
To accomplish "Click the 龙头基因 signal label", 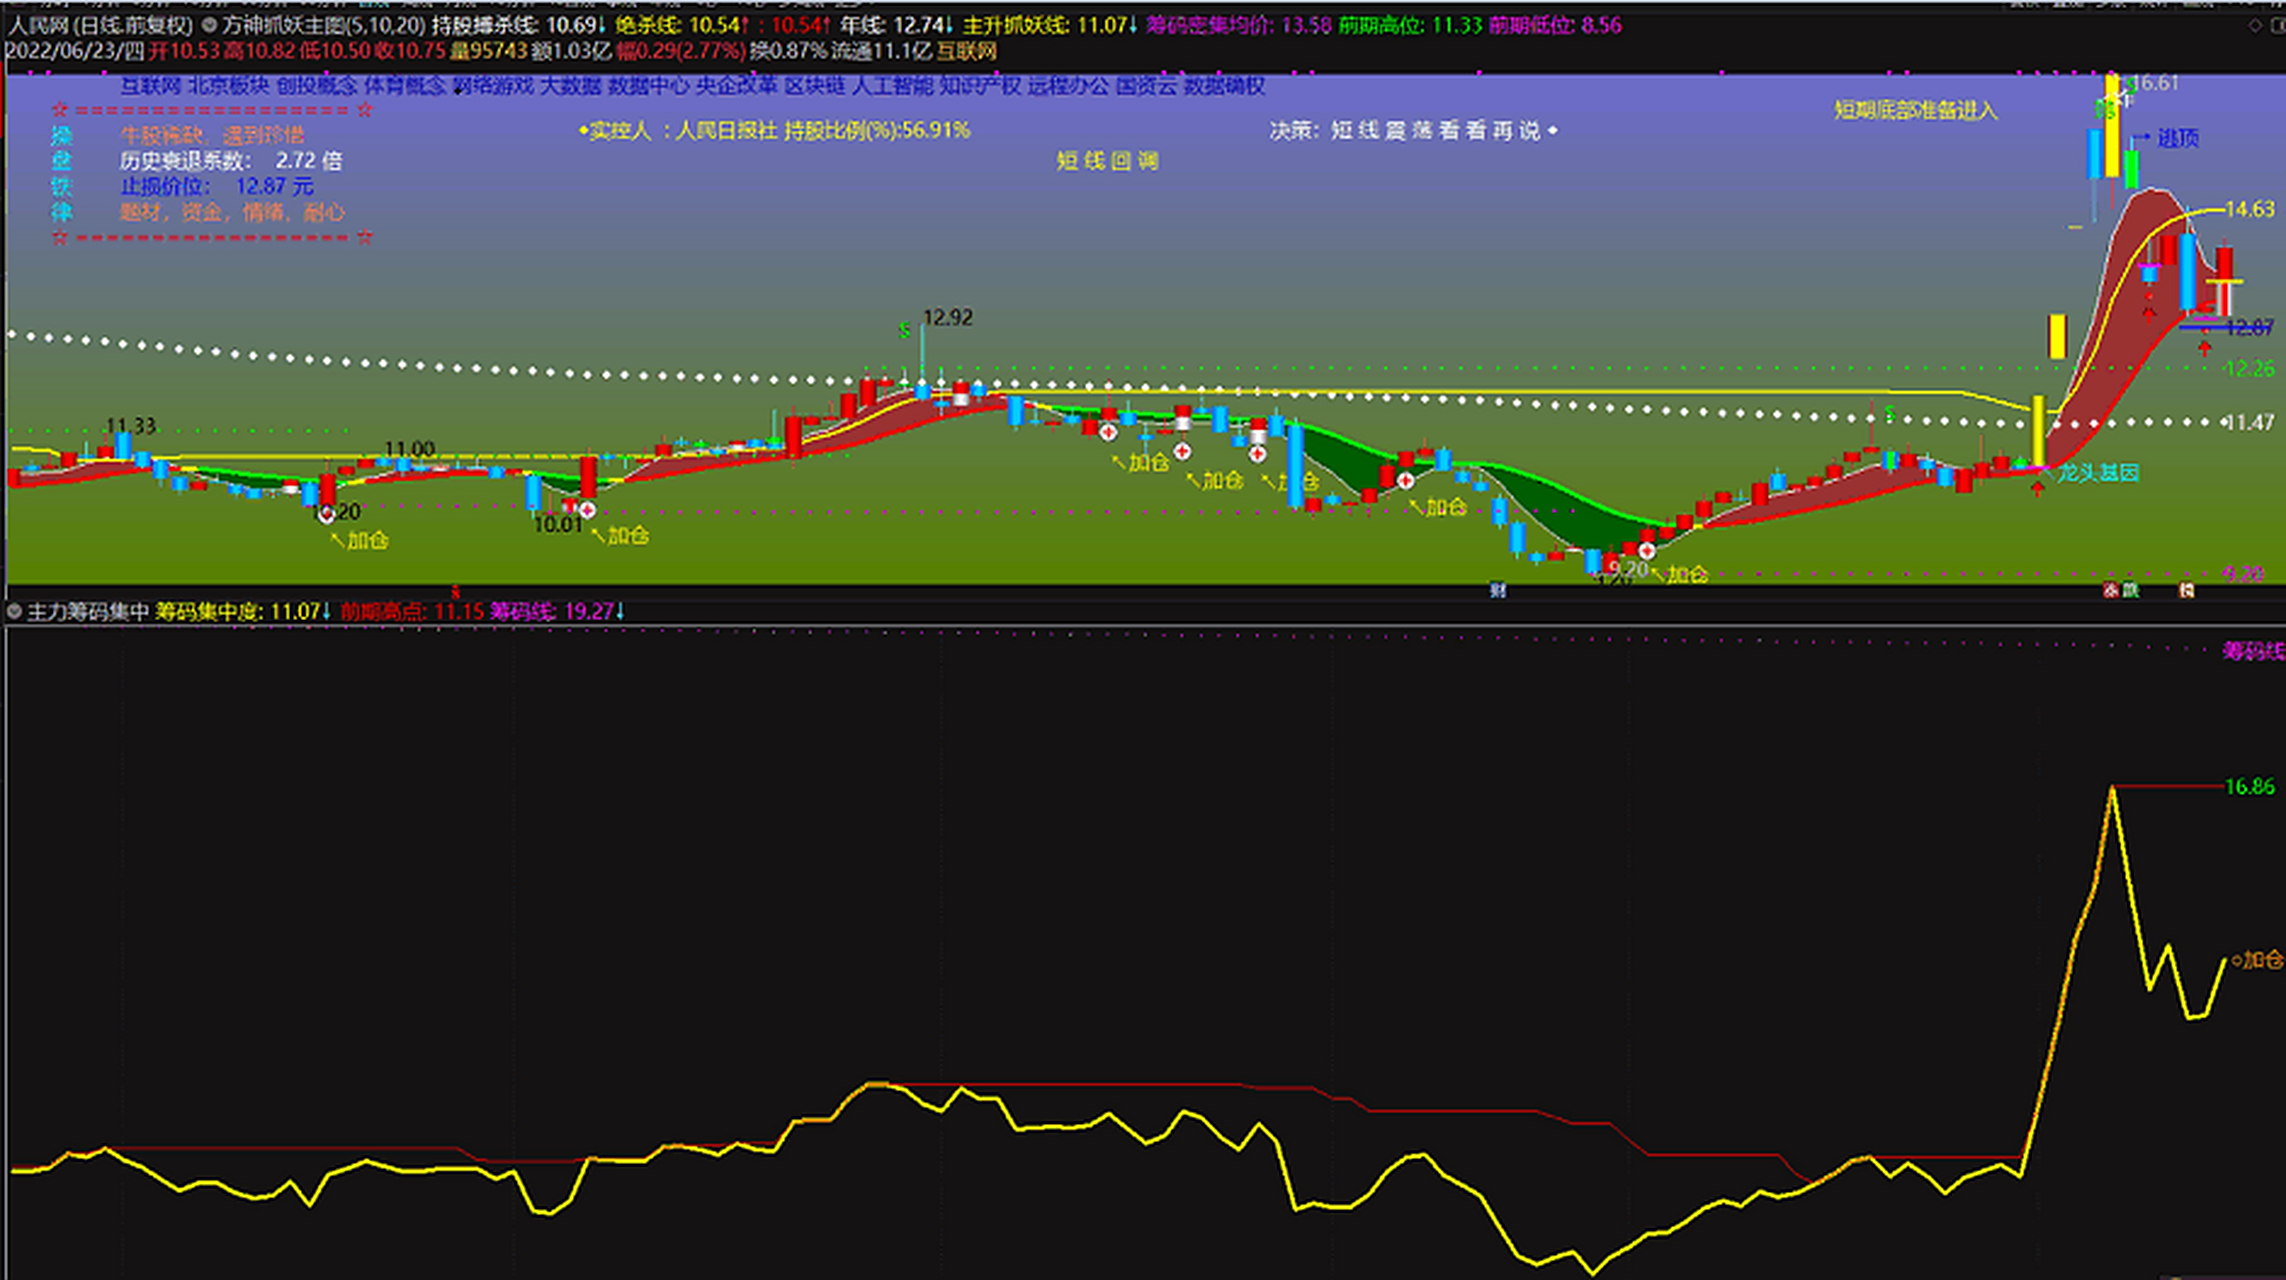I will (2097, 472).
